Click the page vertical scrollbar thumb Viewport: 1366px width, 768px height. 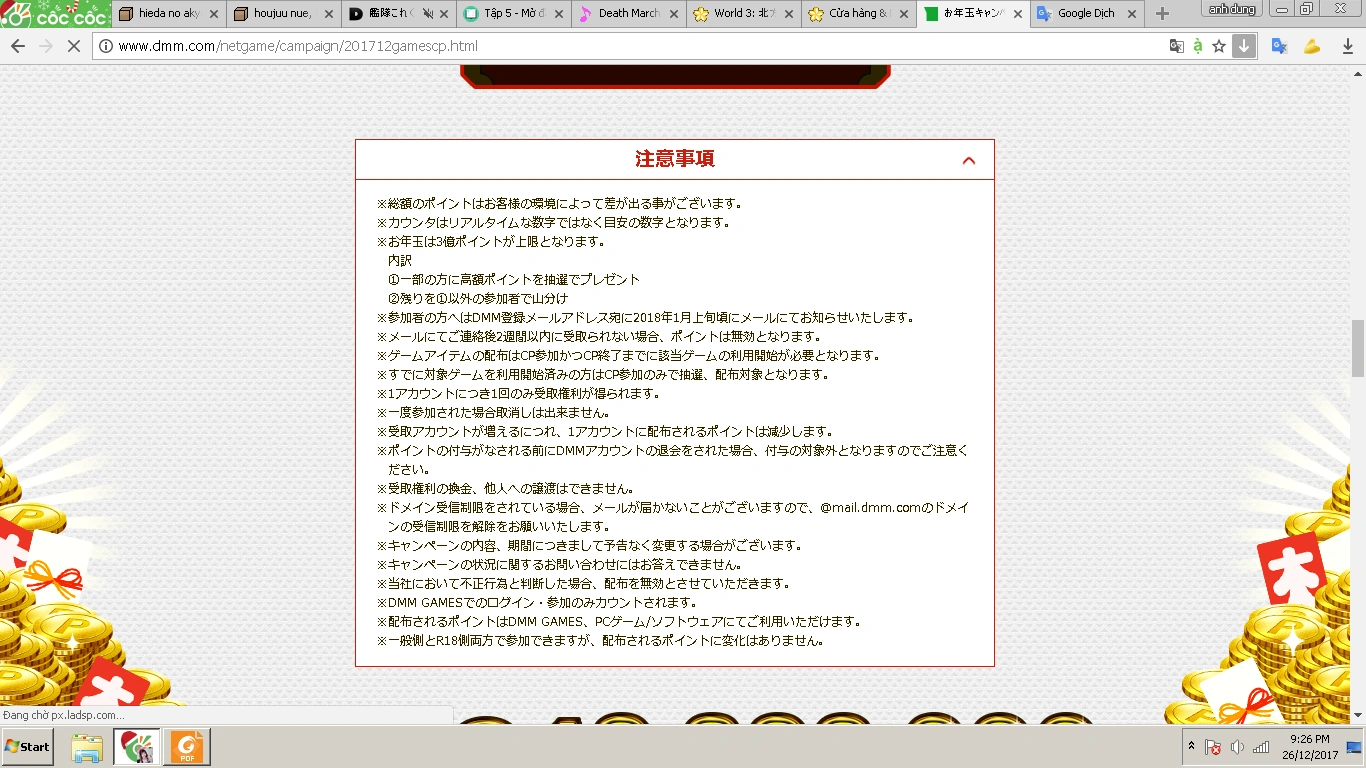[x=1357, y=348]
